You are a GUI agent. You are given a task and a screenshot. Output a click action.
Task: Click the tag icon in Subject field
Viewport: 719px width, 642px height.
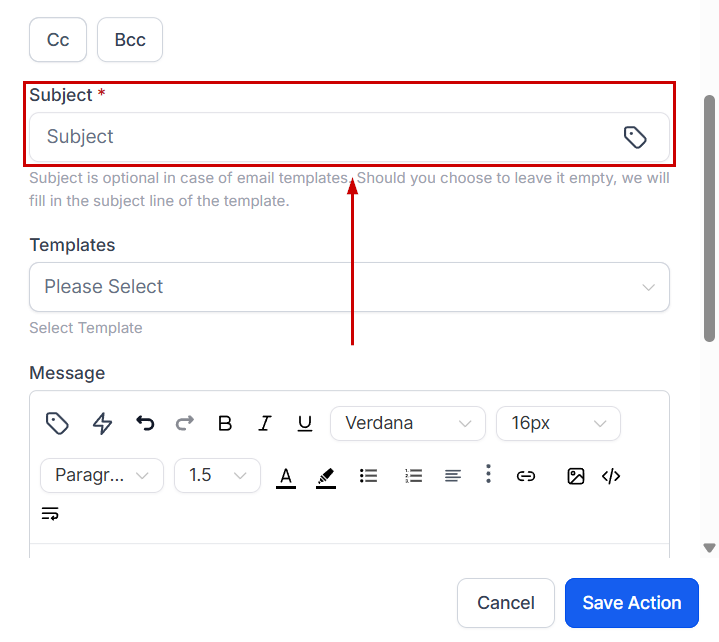pyautogui.click(x=635, y=137)
